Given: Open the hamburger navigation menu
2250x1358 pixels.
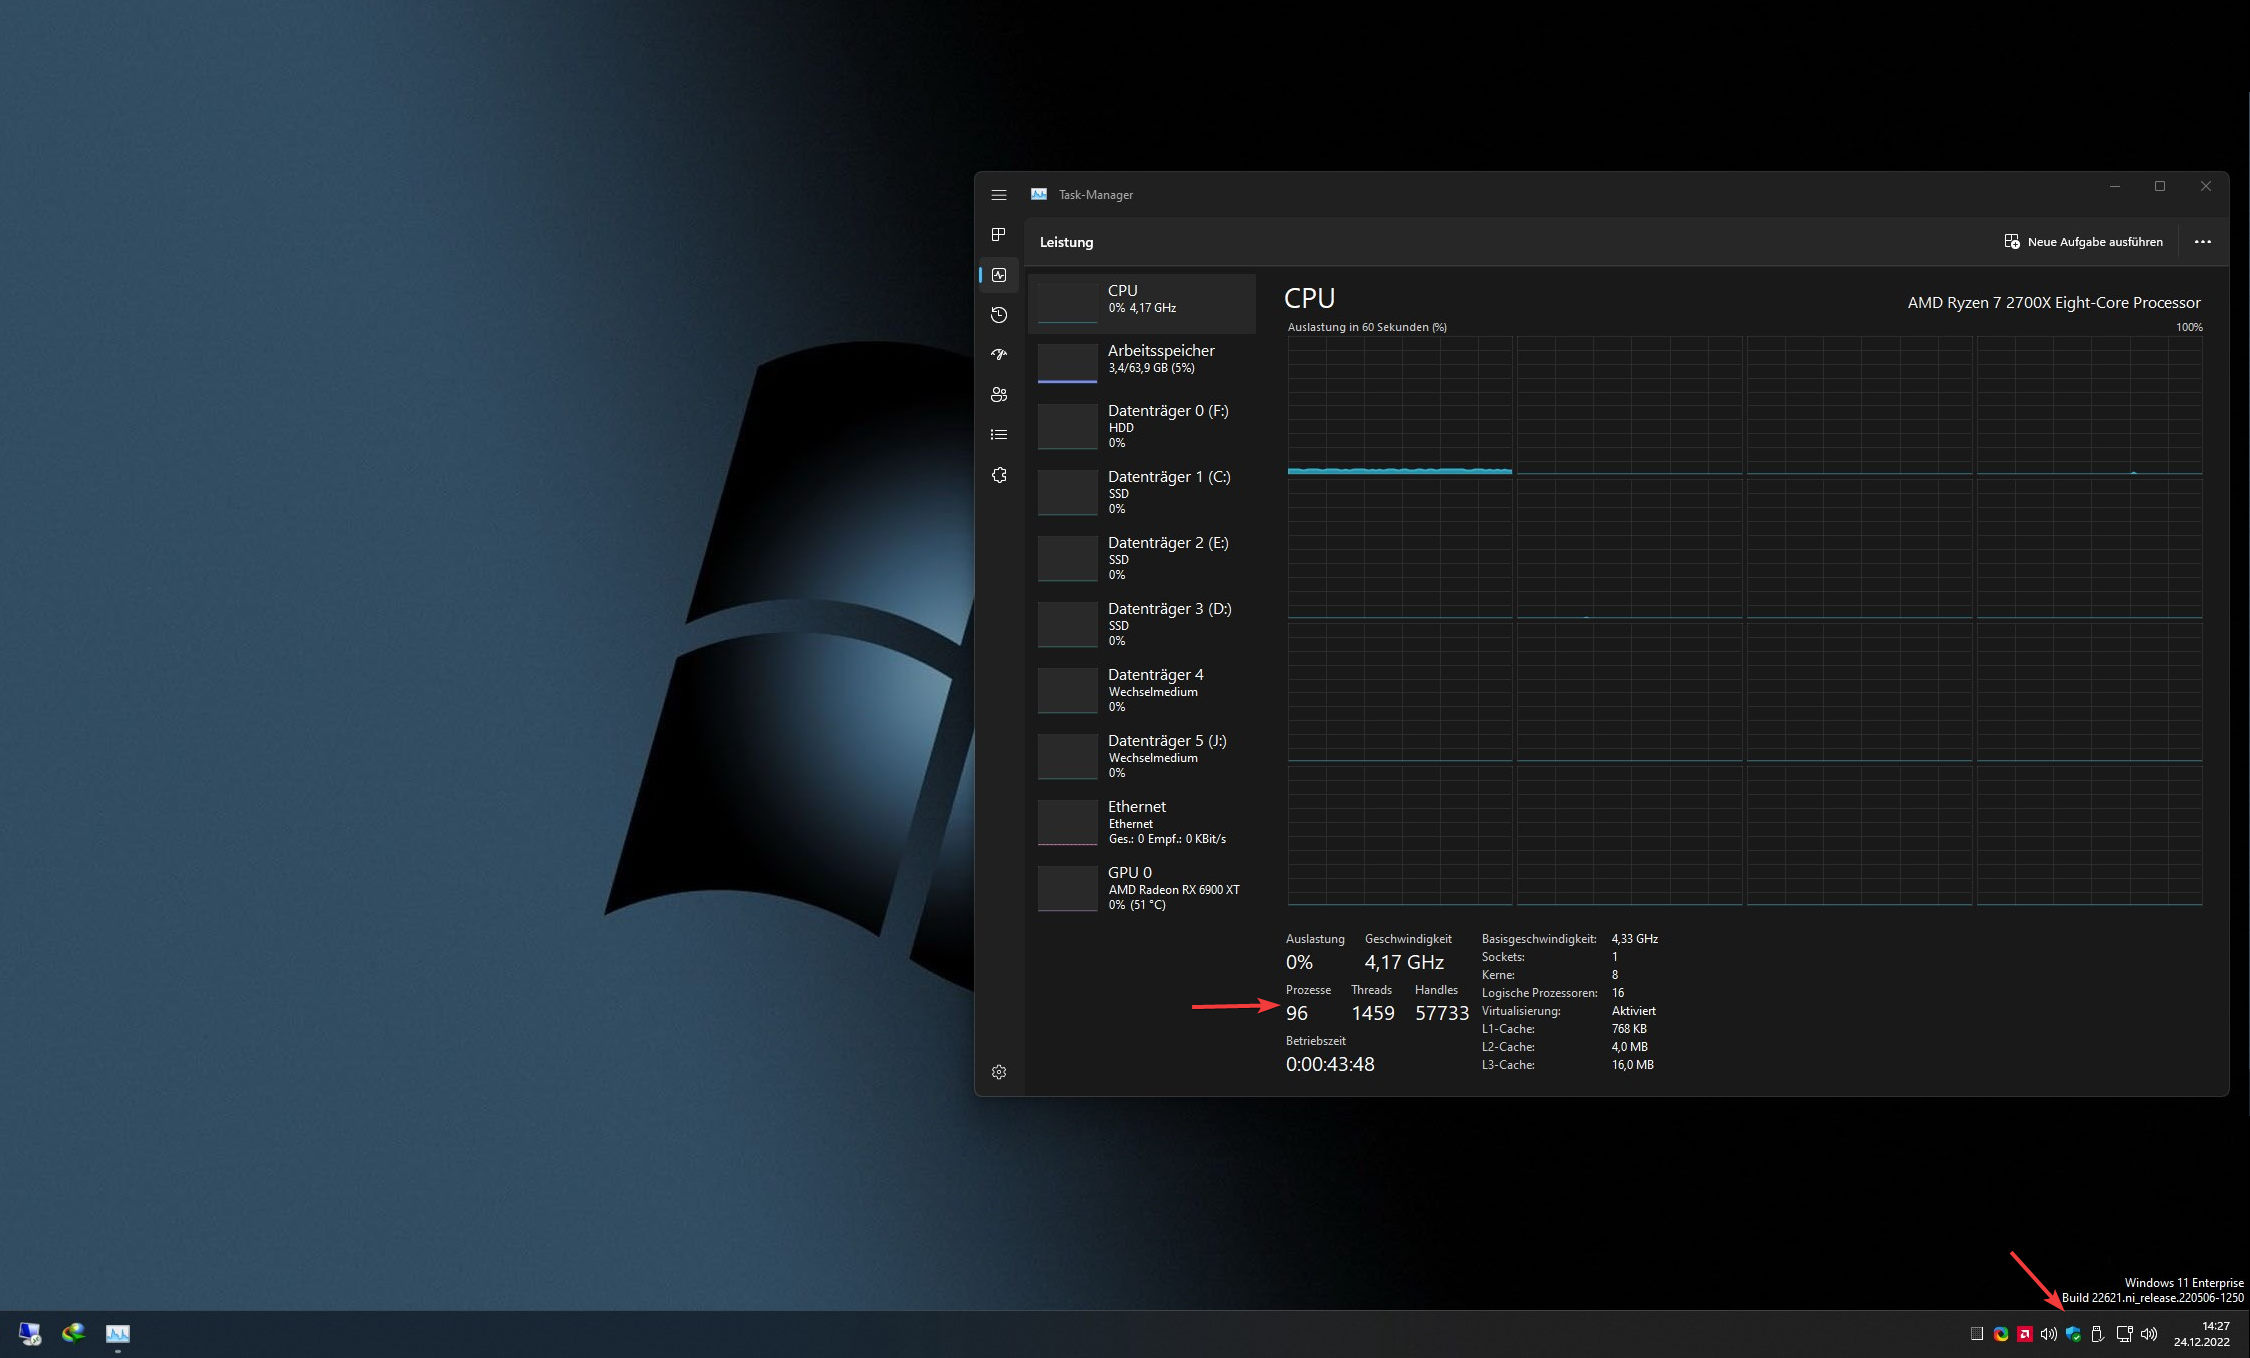Looking at the screenshot, I should coord(998,195).
